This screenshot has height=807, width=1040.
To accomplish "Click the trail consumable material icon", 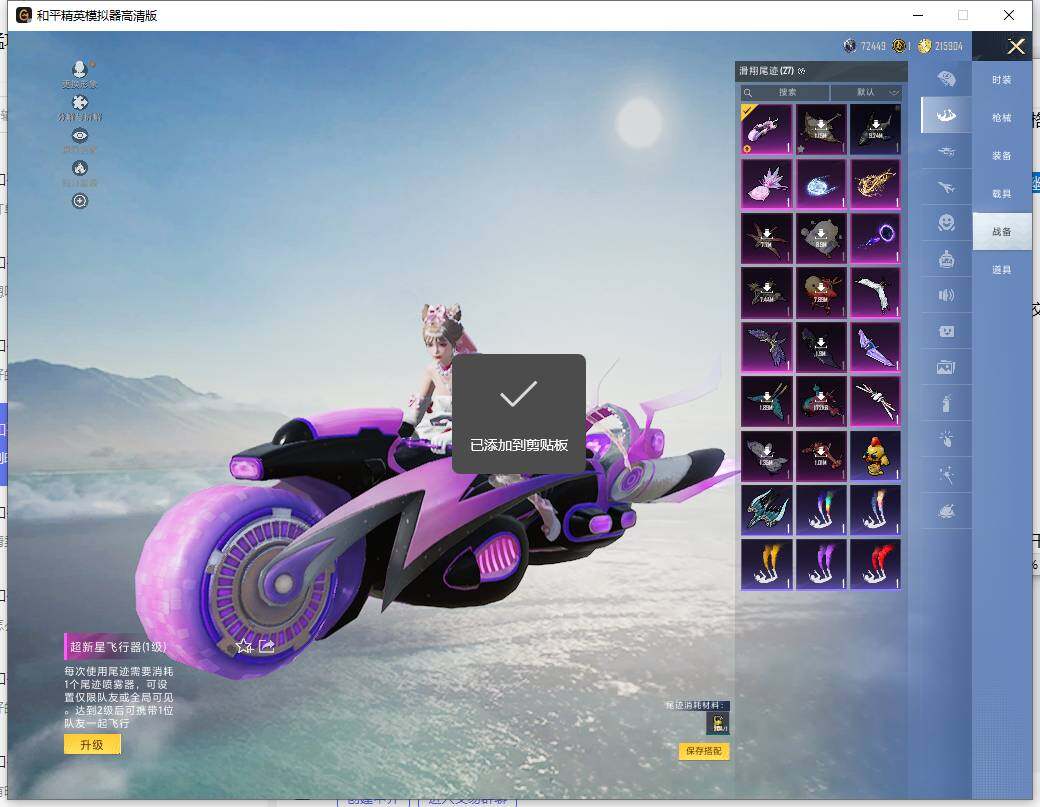I will 718,723.
